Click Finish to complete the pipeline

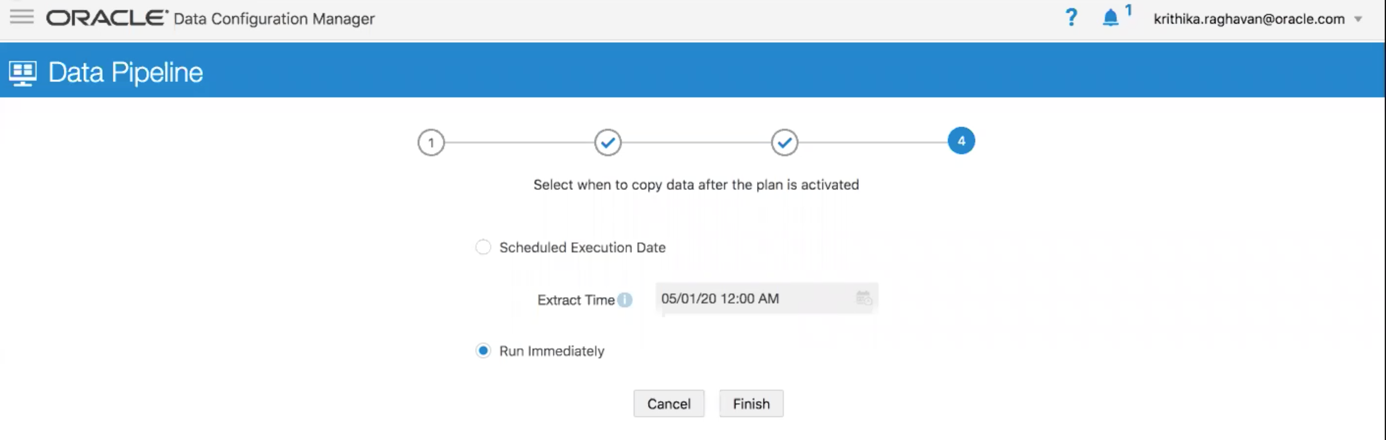(751, 404)
